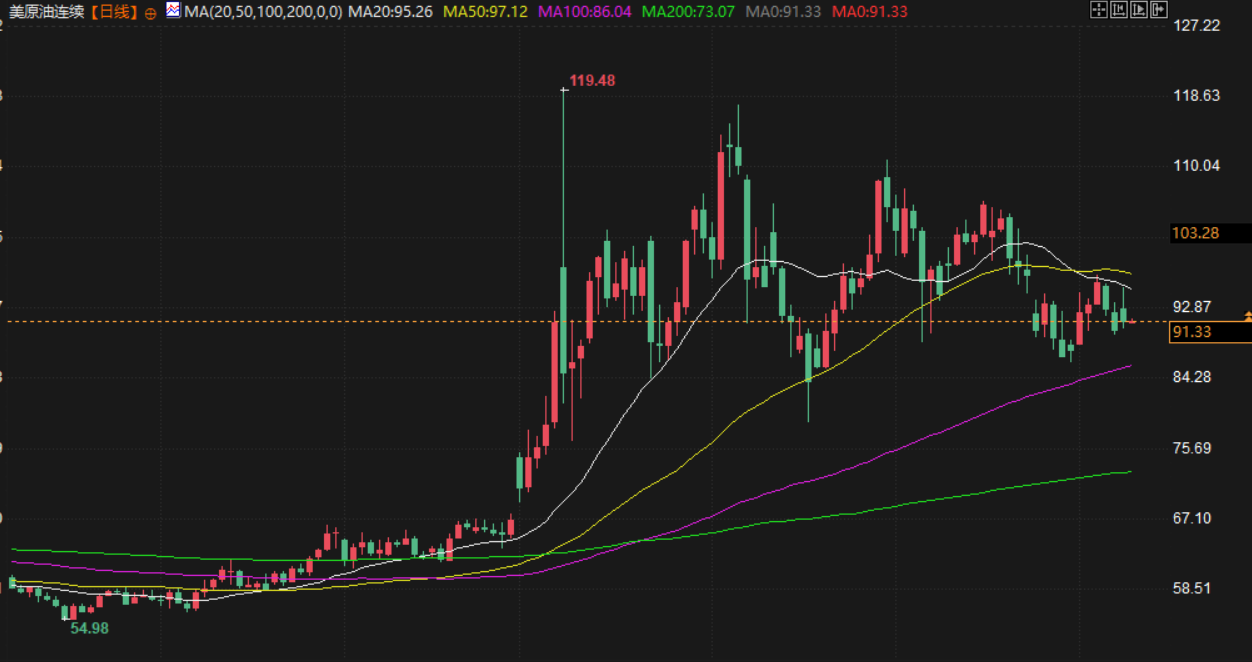
Task: Click the gray MA0:91.33 legend value
Action: pos(784,12)
